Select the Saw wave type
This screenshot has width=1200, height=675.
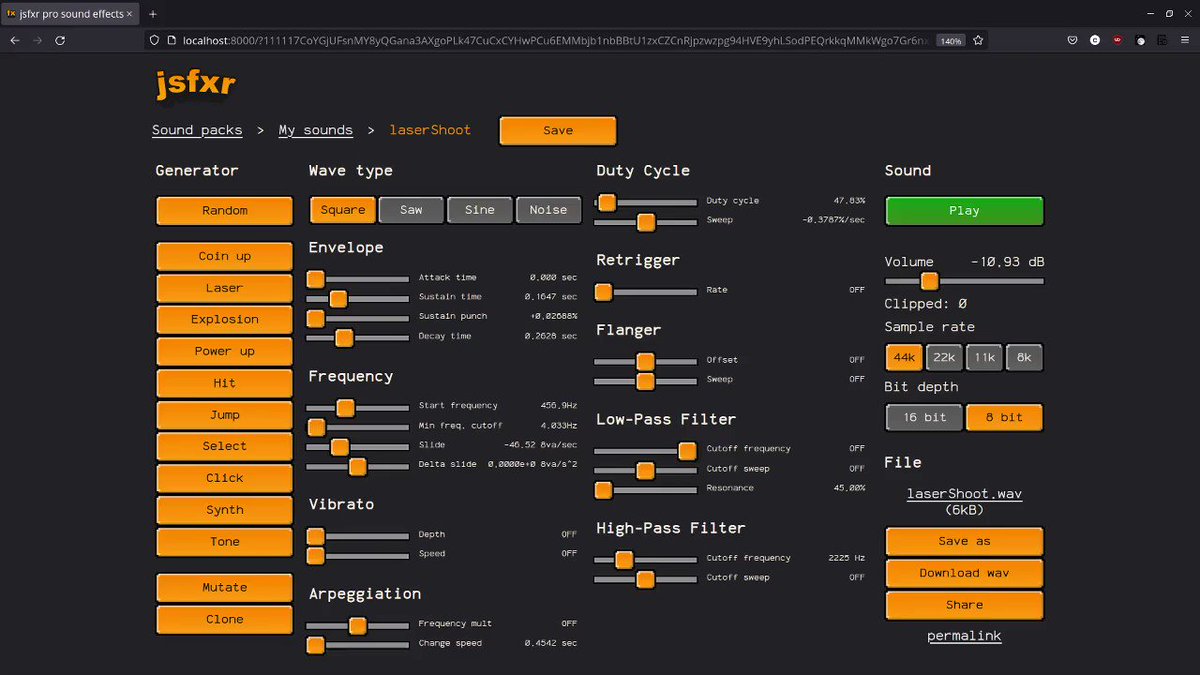[411, 210]
